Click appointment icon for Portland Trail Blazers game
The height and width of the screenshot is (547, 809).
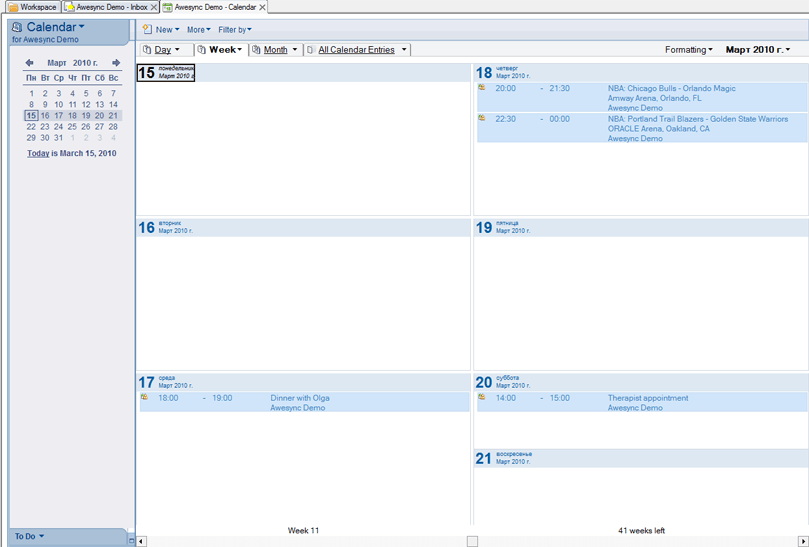pyautogui.click(x=482, y=118)
